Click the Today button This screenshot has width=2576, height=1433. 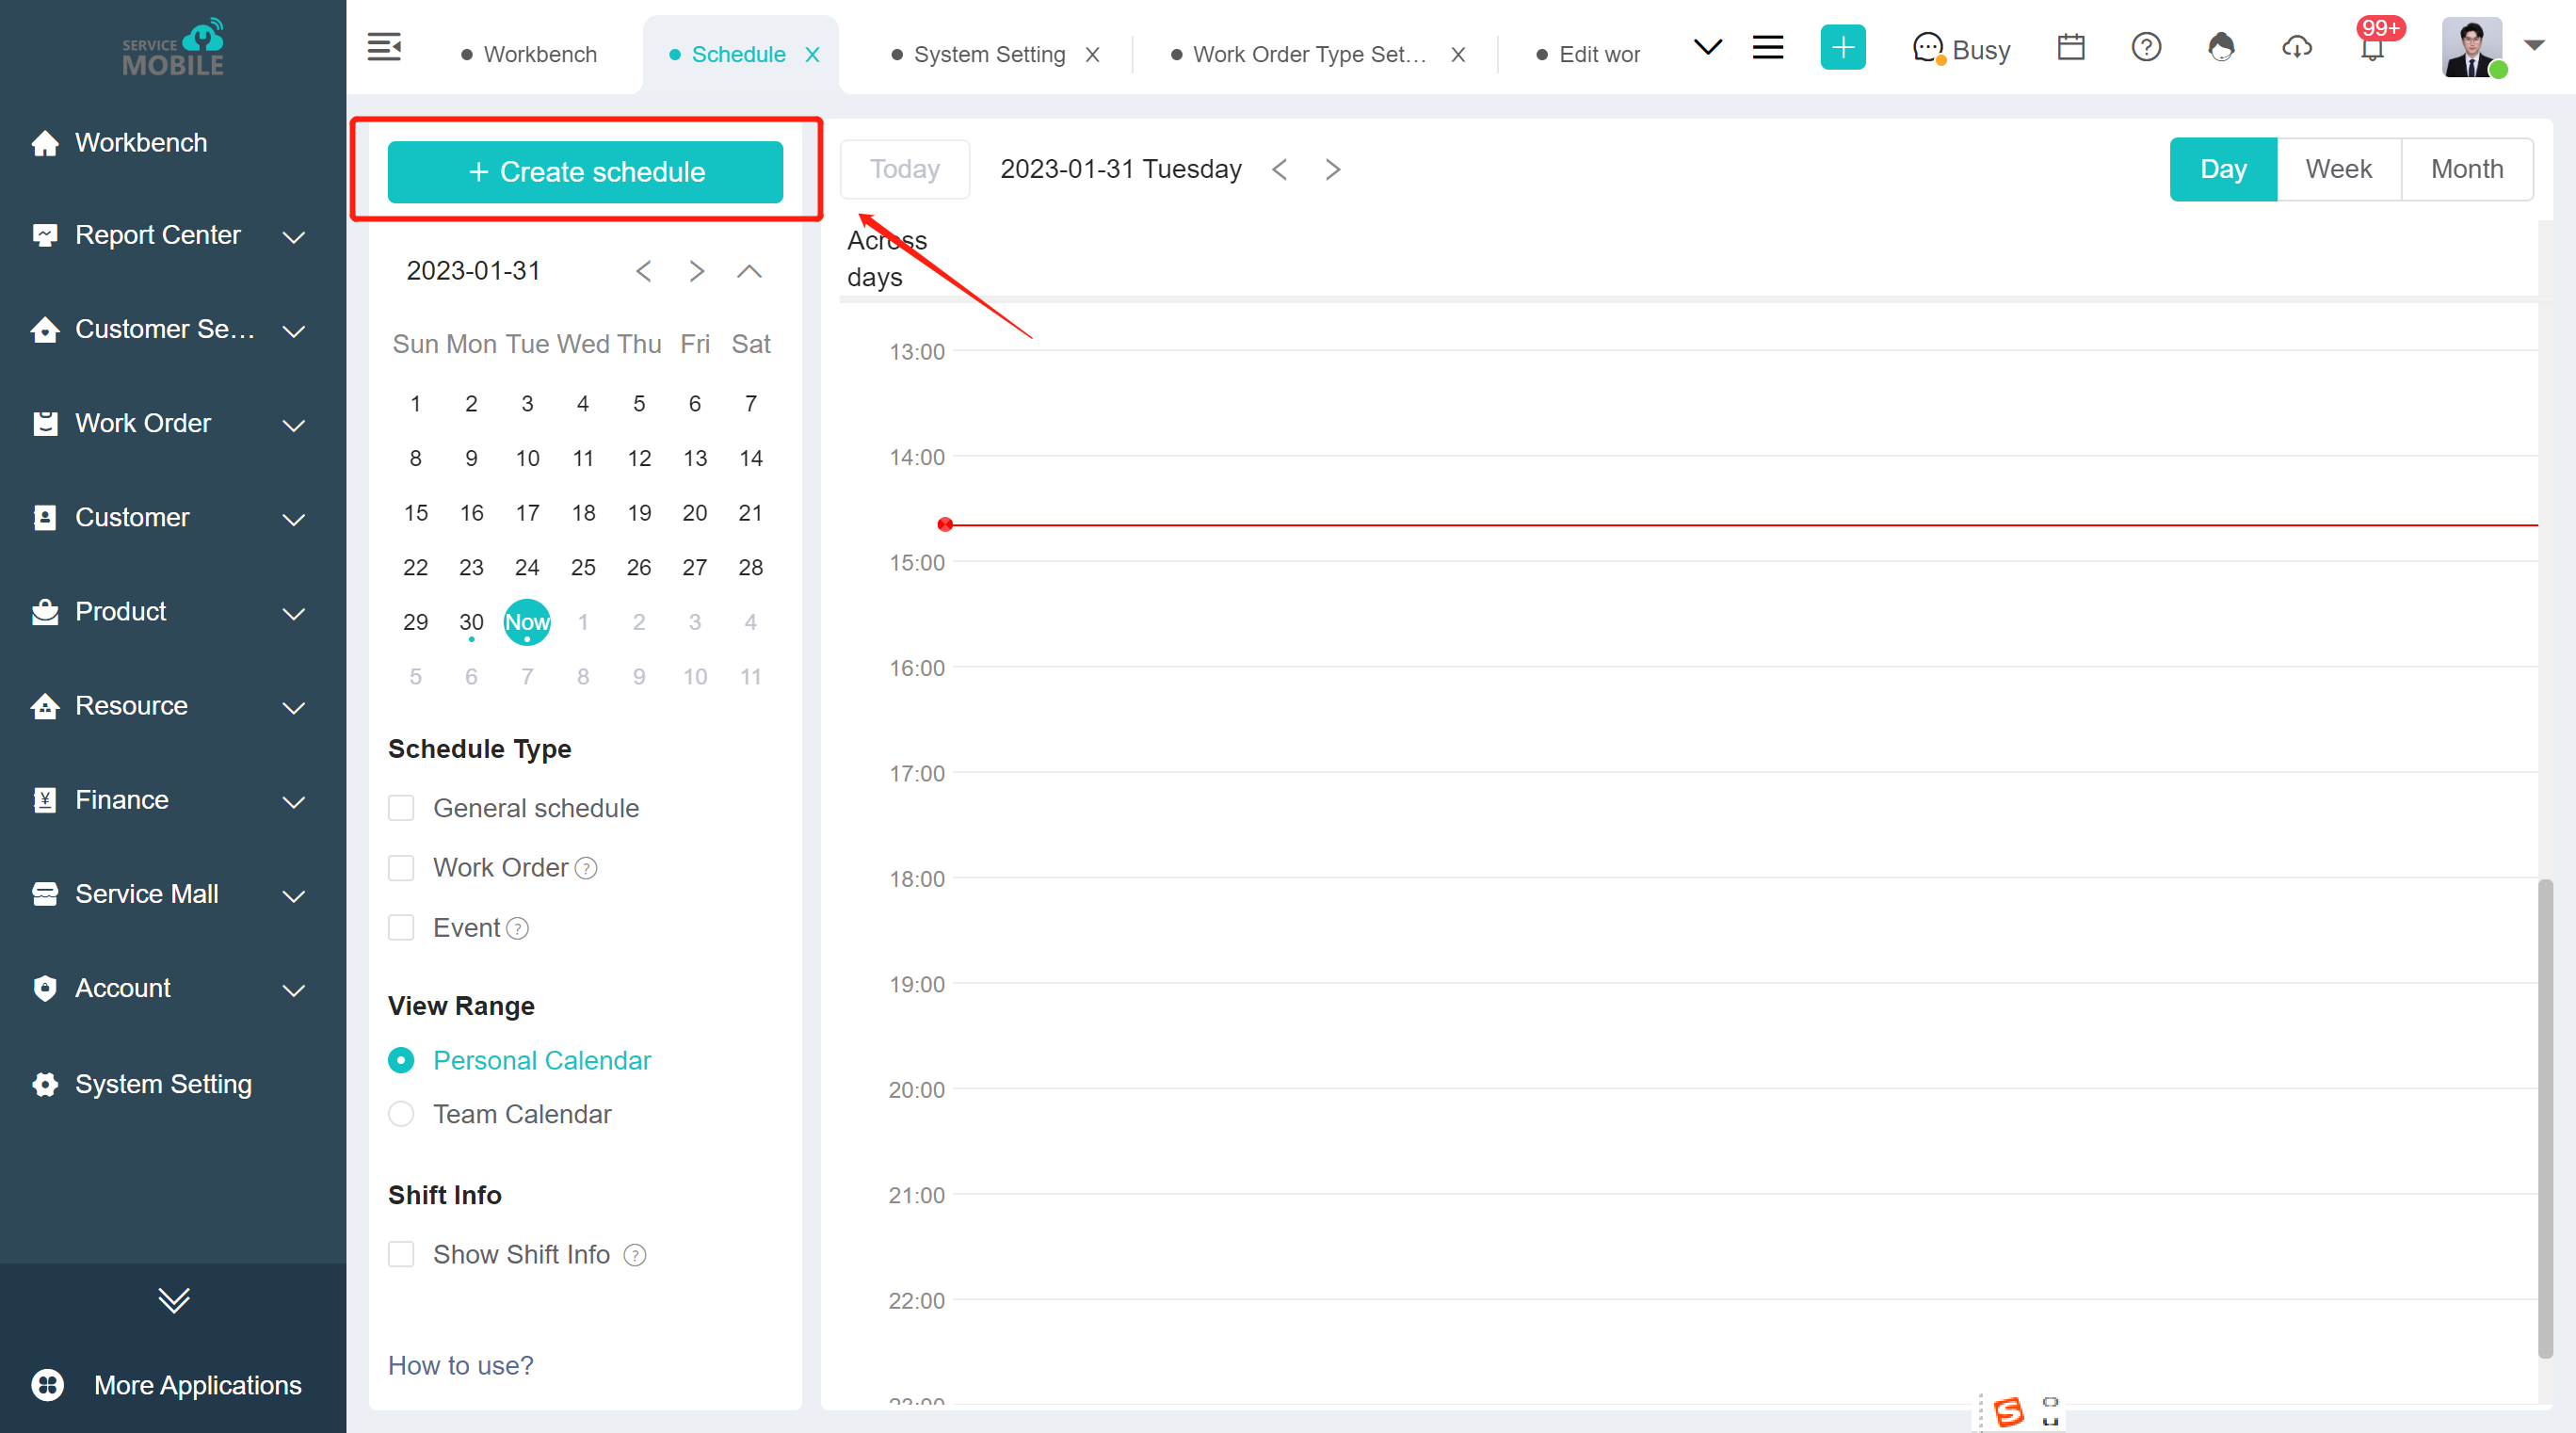coord(905,169)
